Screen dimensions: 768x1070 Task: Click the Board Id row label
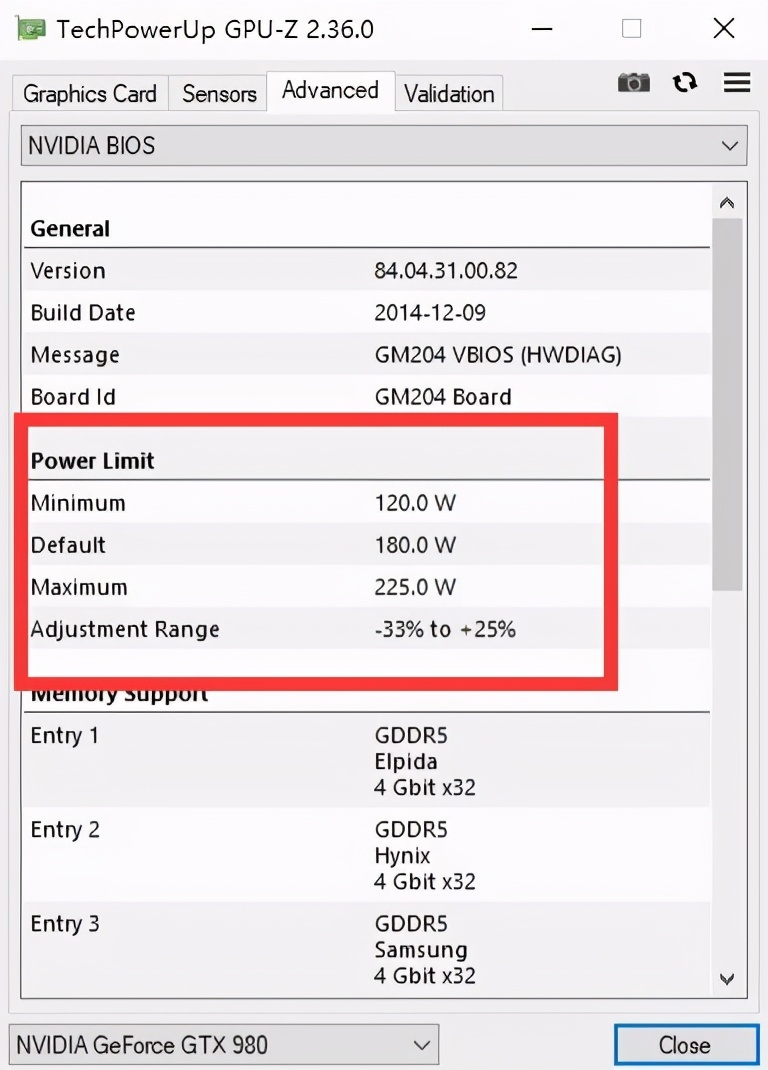click(73, 397)
